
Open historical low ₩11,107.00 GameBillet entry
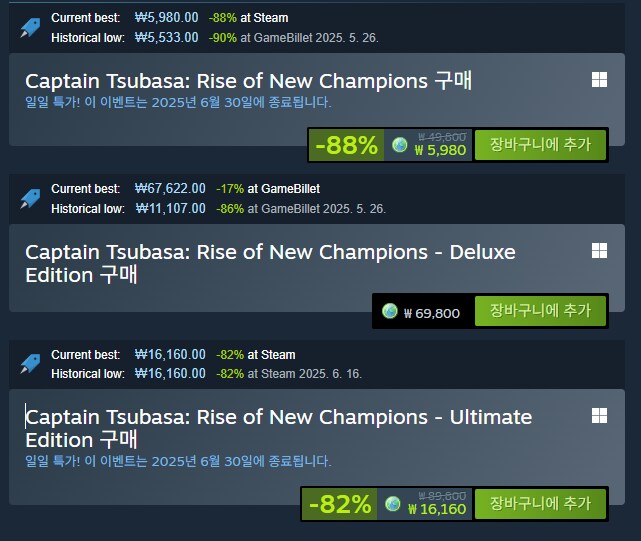coord(260,209)
